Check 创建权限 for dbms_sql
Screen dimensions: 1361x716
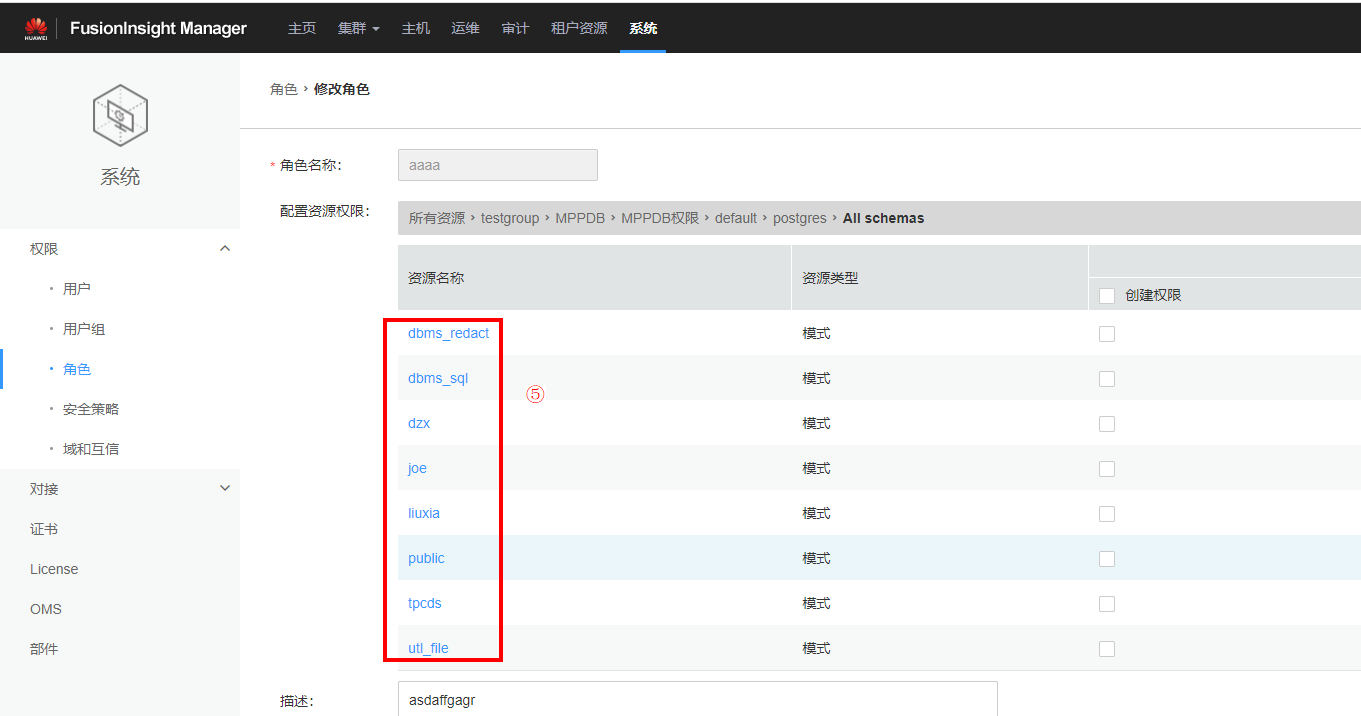1107,379
